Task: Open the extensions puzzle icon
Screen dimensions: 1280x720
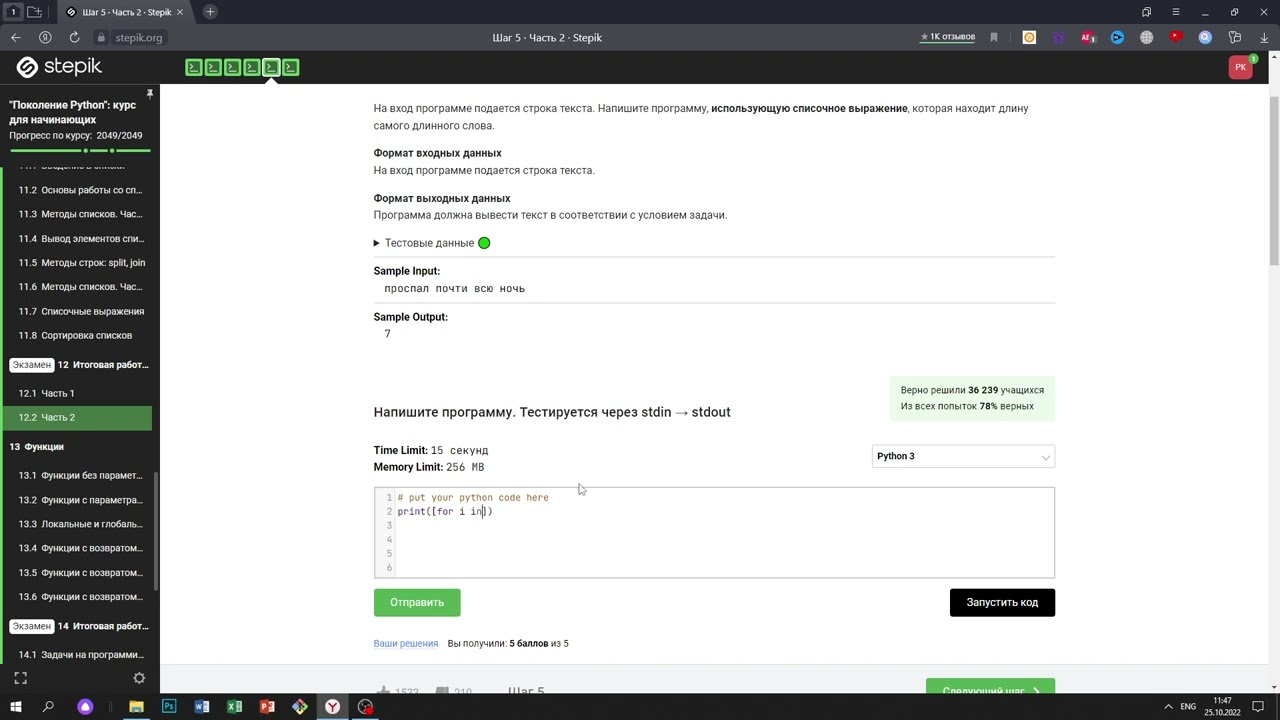Action: (x=1235, y=37)
